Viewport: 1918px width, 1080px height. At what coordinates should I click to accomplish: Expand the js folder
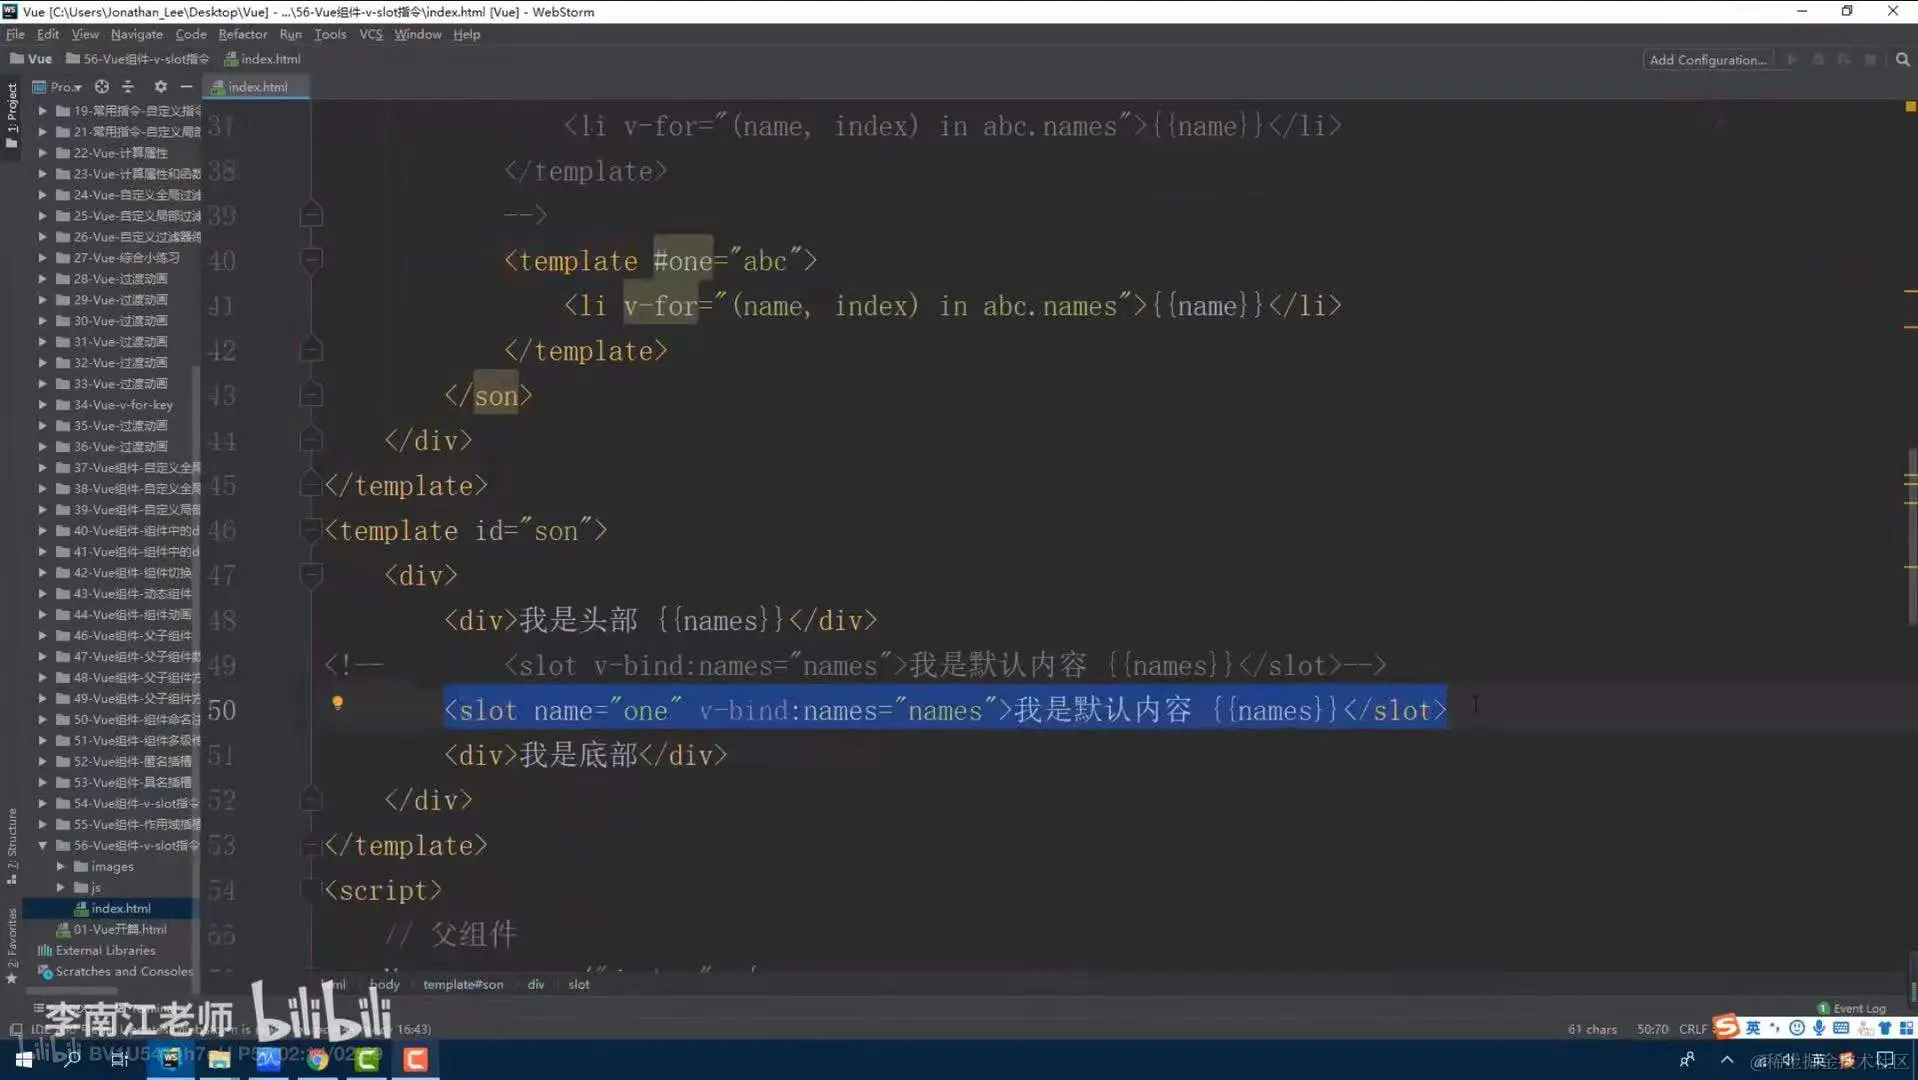(60, 888)
